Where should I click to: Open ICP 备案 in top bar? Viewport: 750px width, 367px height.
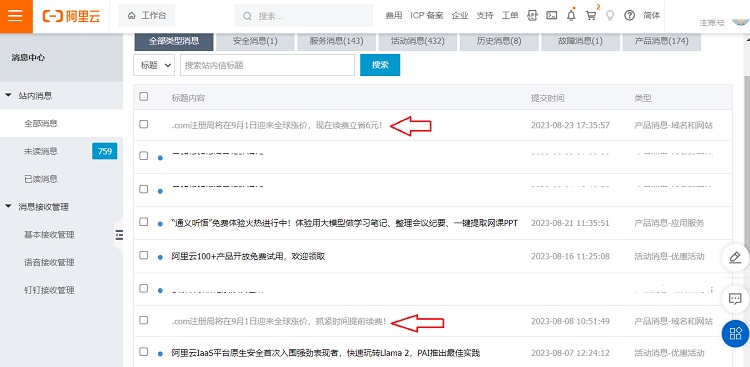click(427, 15)
